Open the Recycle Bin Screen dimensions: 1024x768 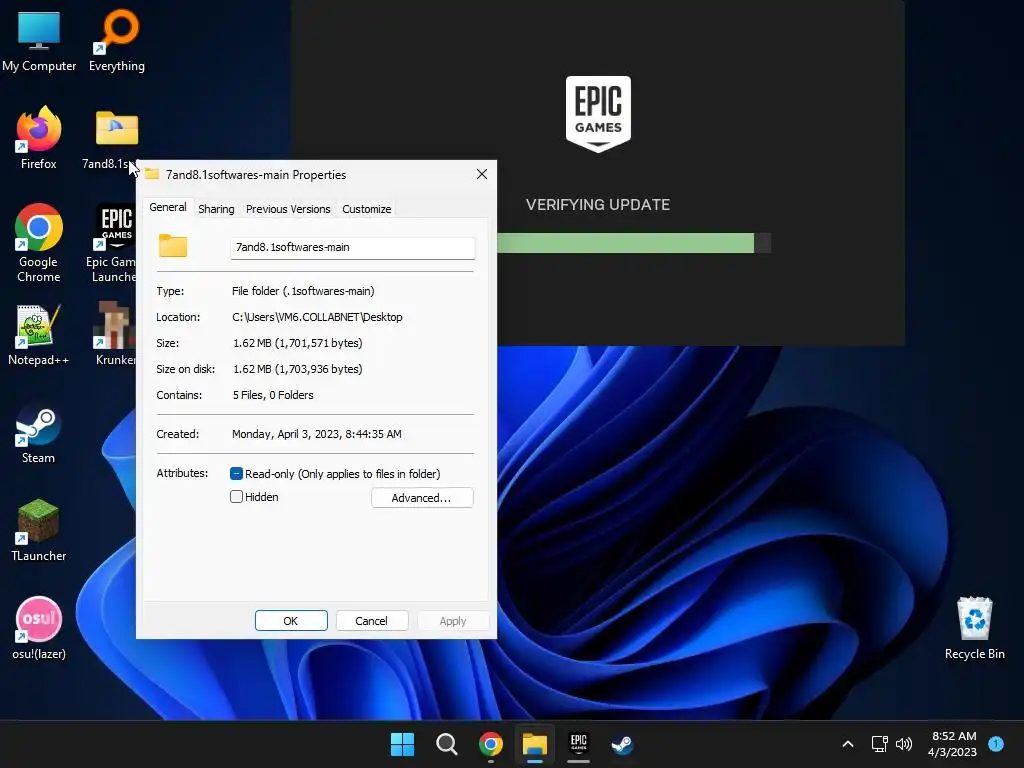point(974,628)
